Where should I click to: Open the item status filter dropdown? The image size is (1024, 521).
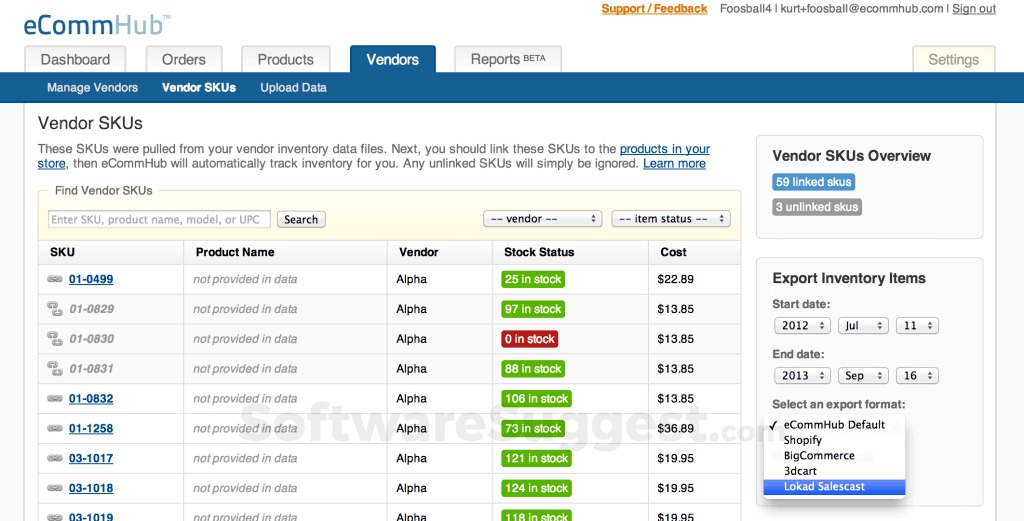point(670,219)
